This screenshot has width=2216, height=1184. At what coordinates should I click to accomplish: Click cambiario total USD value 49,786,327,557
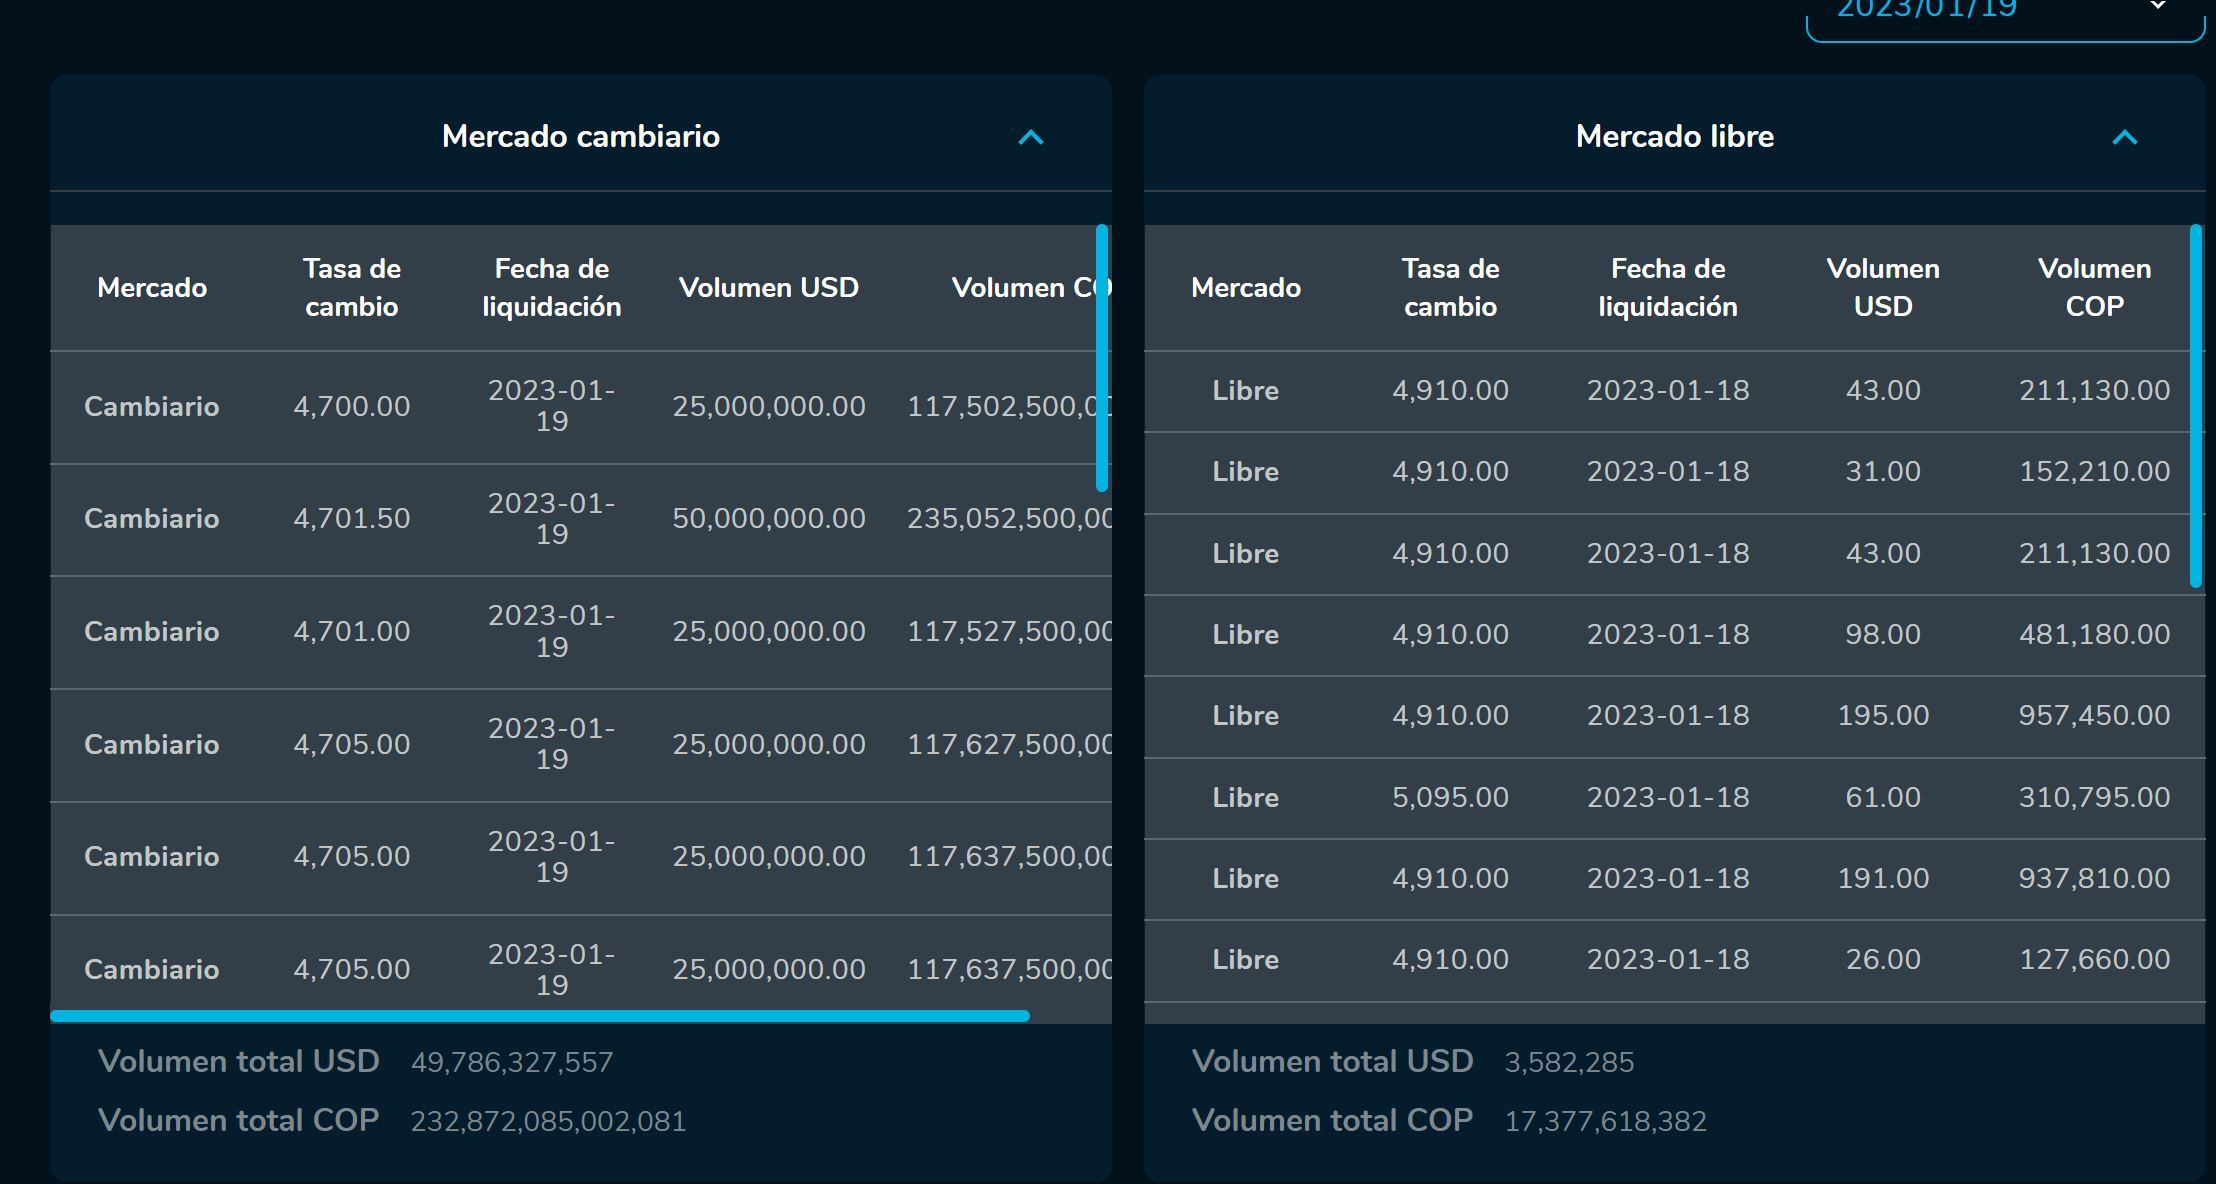coord(511,1062)
